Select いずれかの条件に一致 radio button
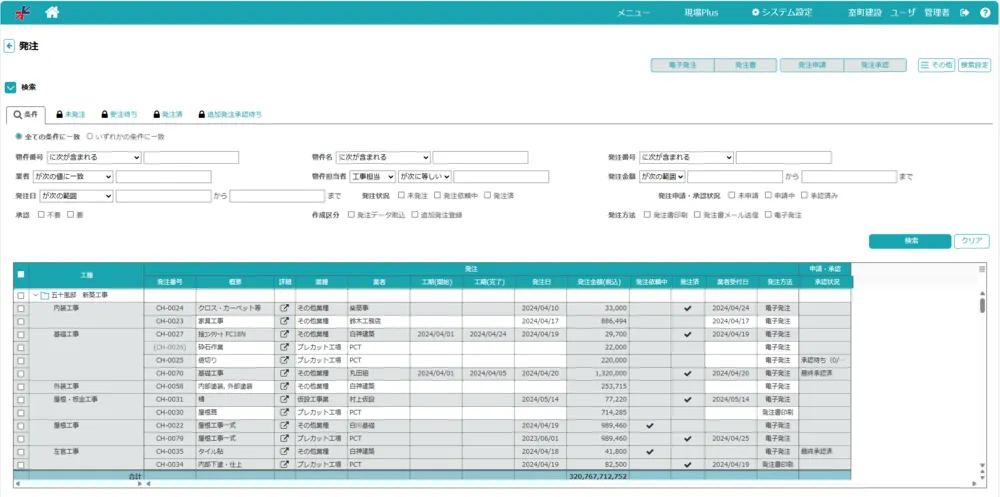Screen dimensions: 1000x497 click(x=90, y=136)
